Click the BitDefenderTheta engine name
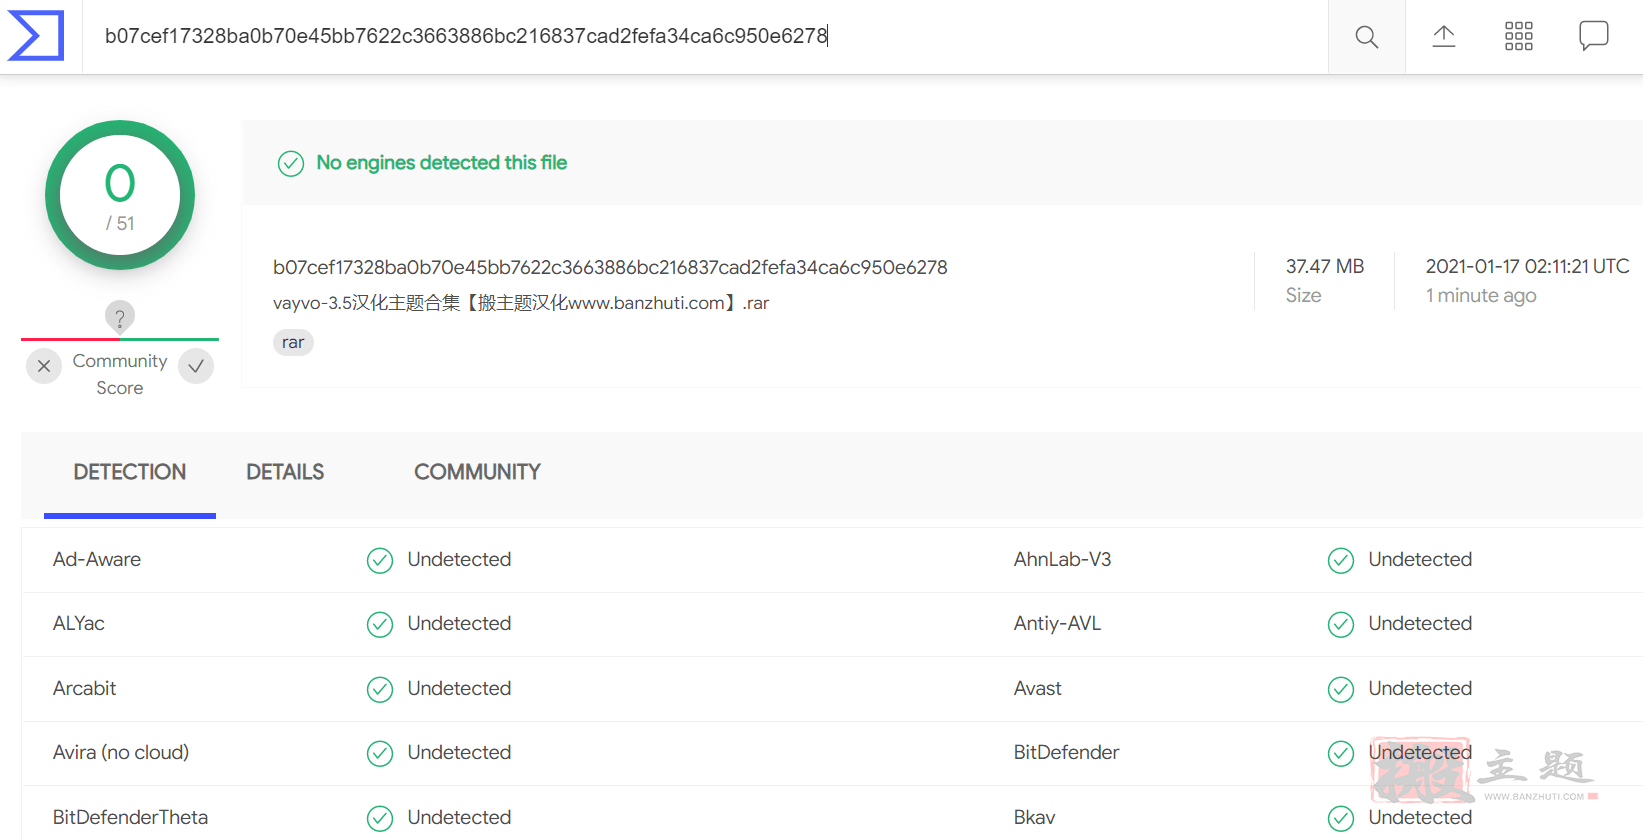The height and width of the screenshot is (839, 1643). (x=131, y=817)
